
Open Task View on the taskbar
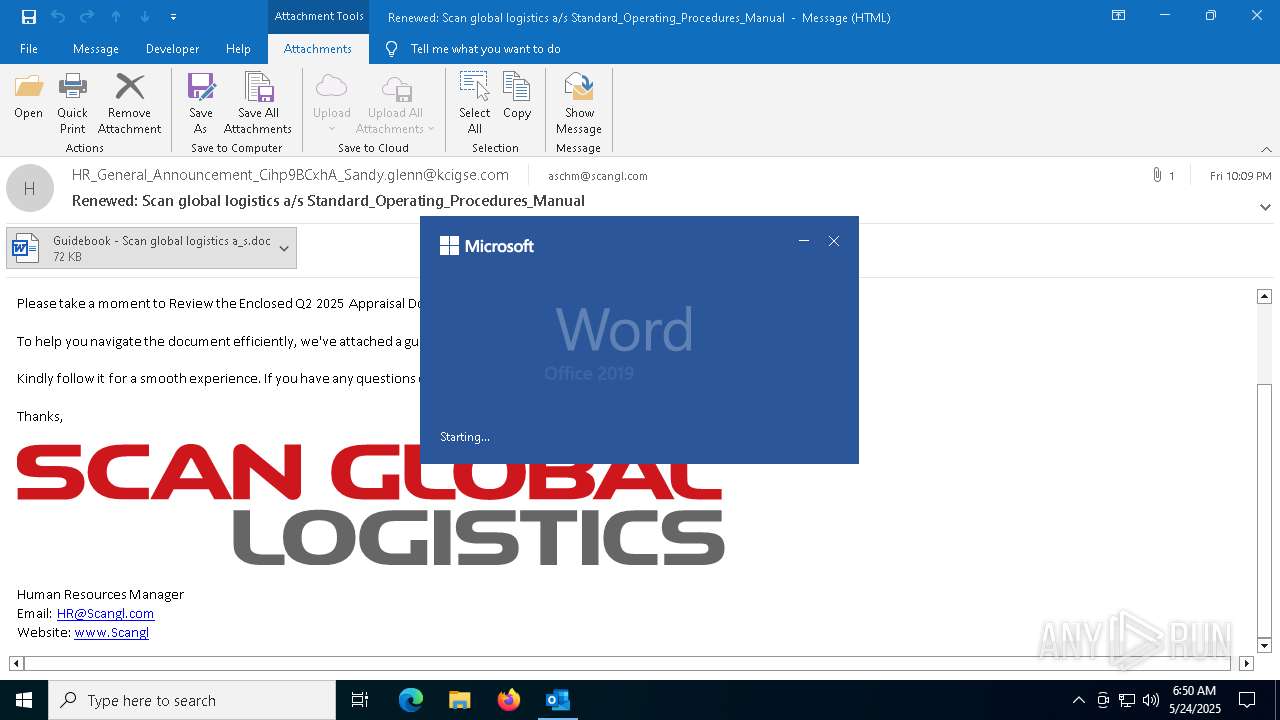(x=360, y=700)
